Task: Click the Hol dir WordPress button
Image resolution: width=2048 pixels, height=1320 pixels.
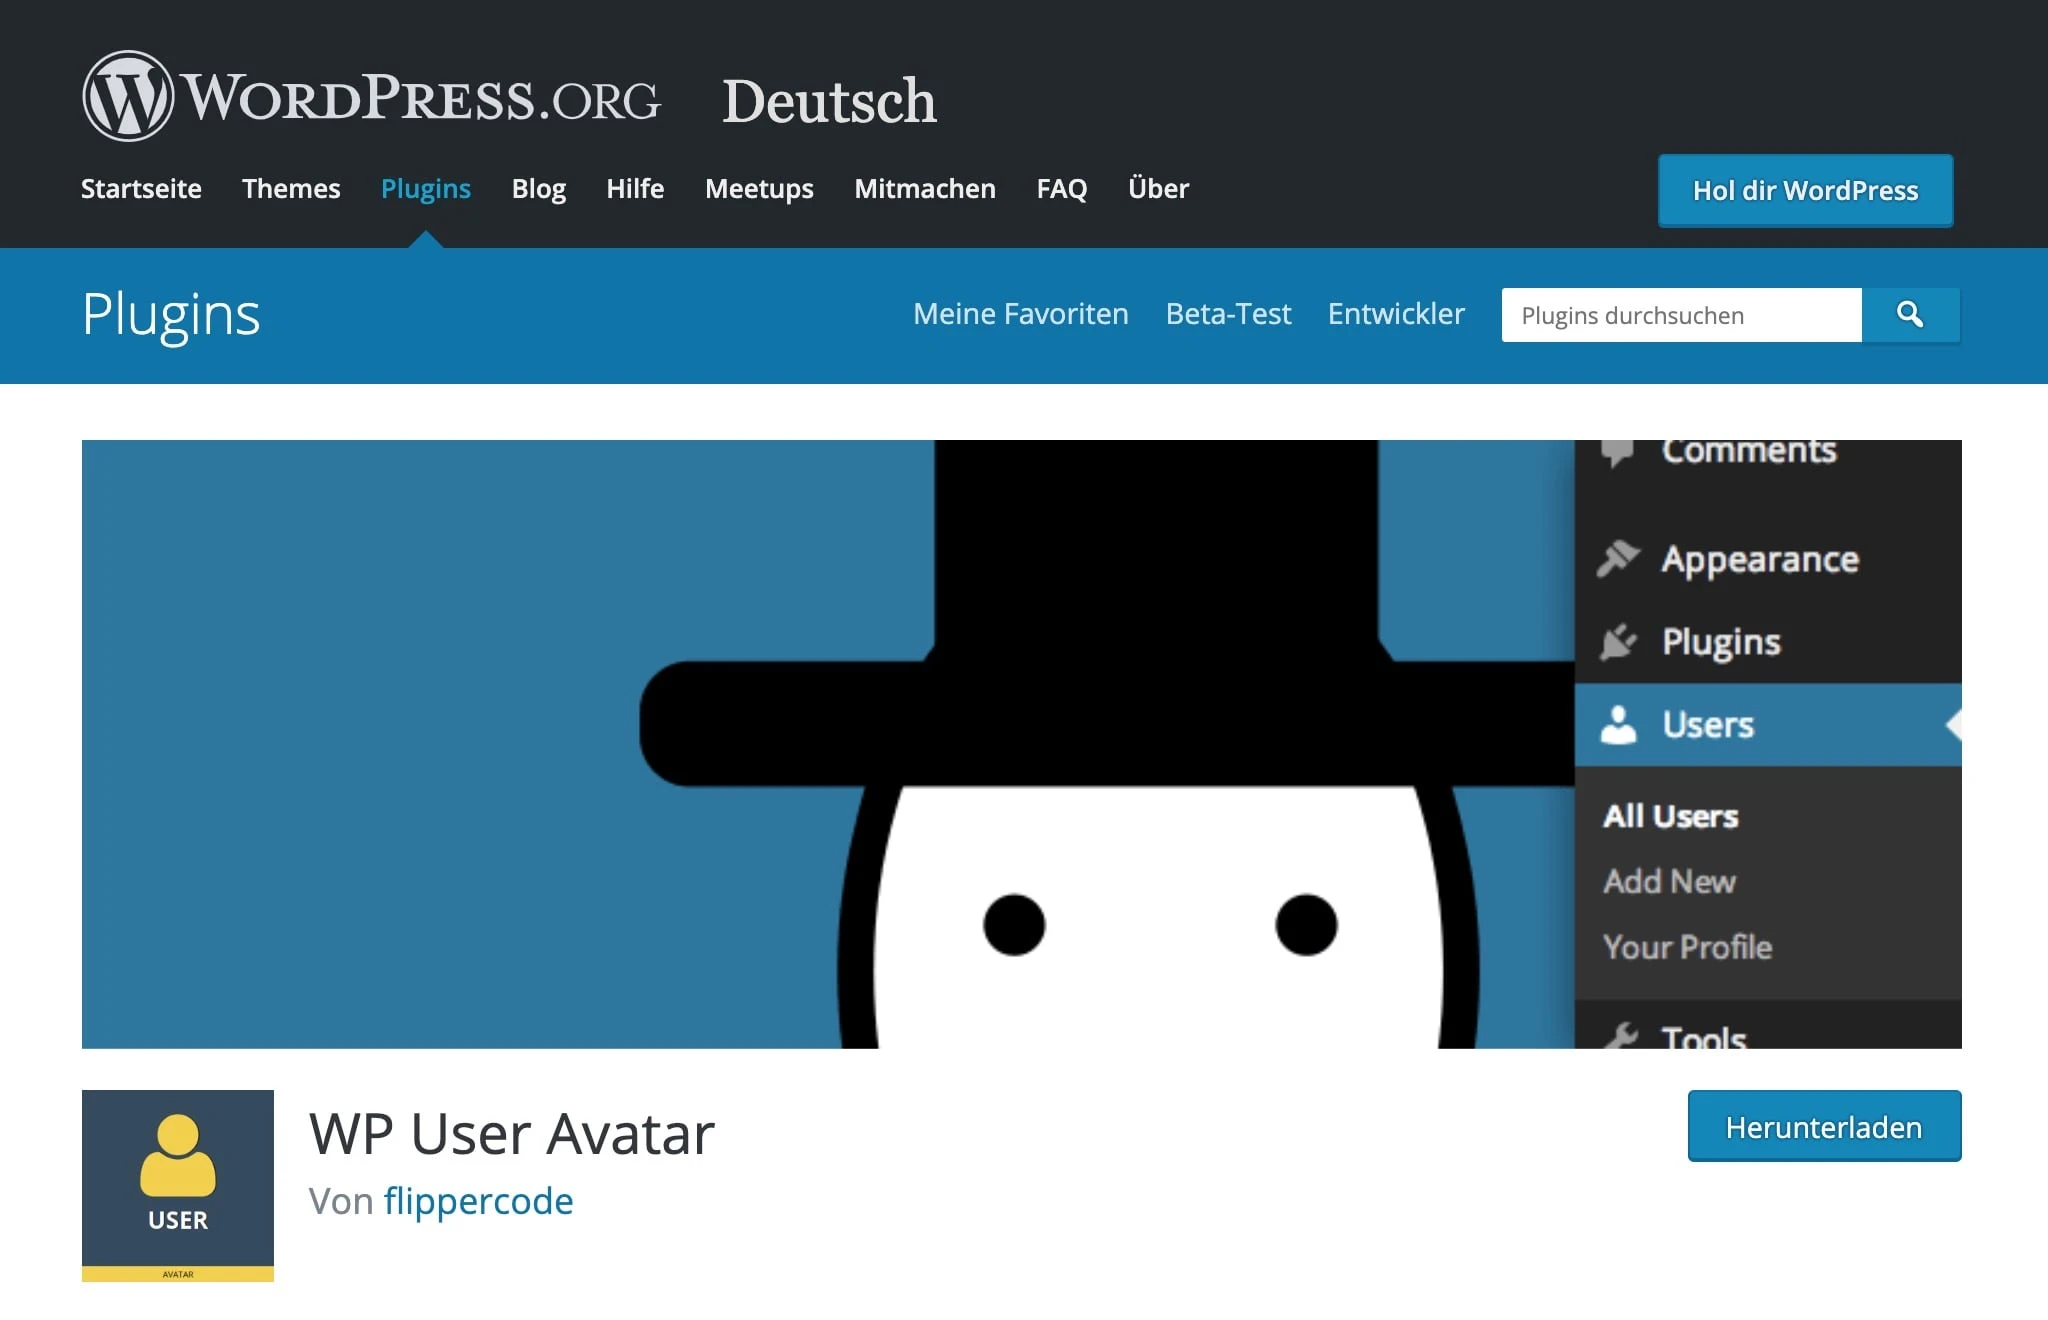Action: tap(1804, 190)
